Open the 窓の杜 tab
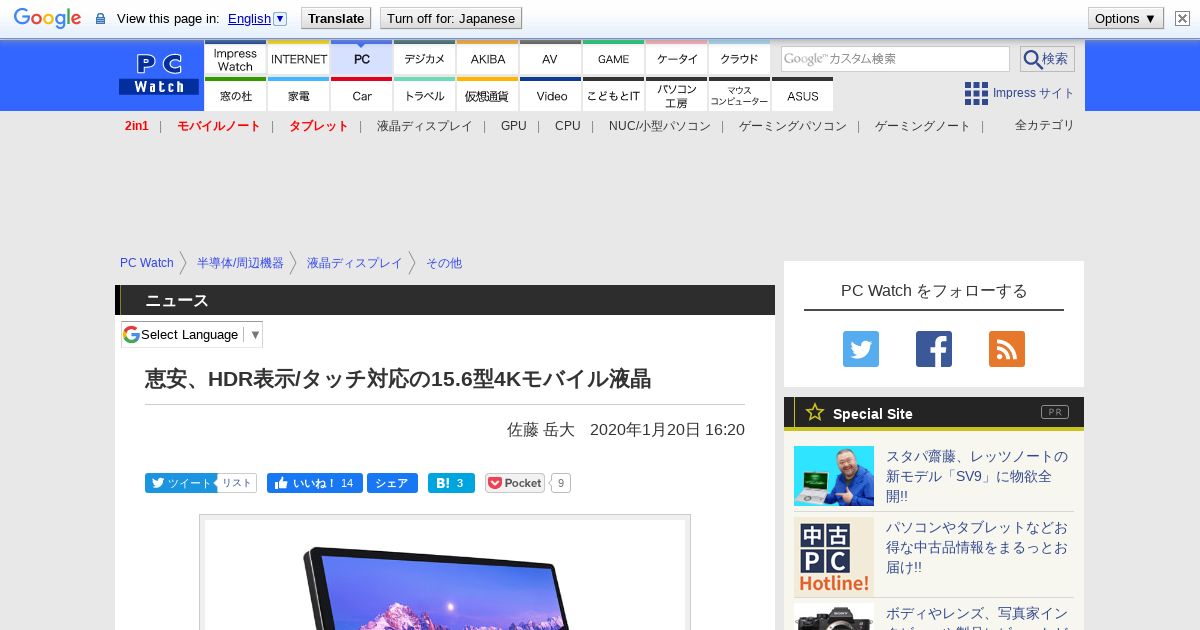The width and height of the screenshot is (1200, 630). coord(235,95)
